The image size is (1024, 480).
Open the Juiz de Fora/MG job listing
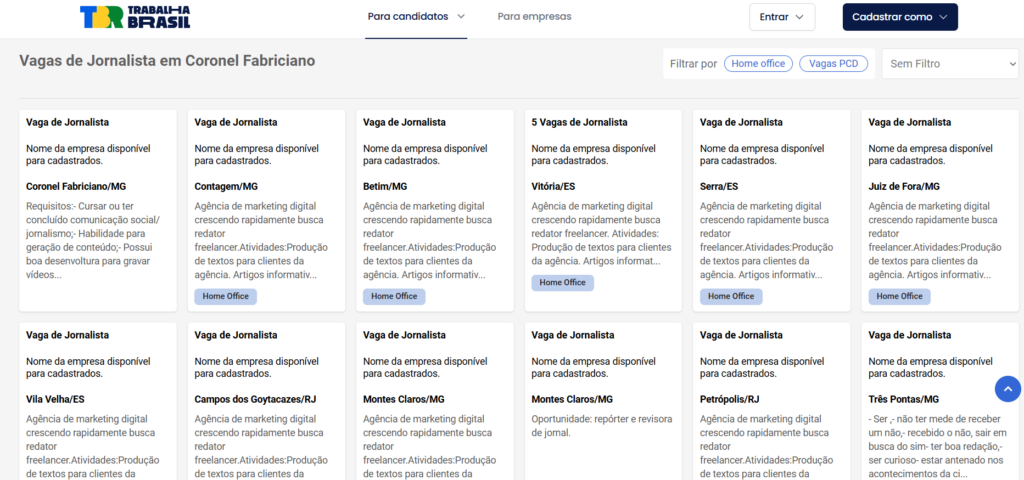point(940,210)
